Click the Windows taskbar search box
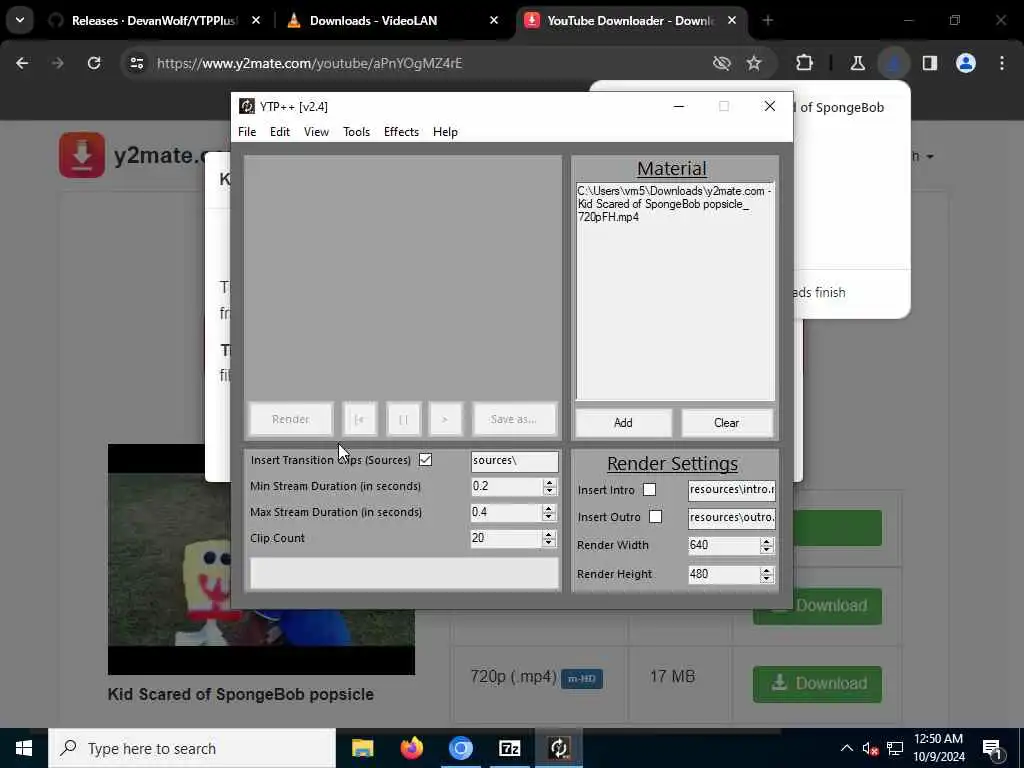The image size is (1024, 768). click(192, 748)
